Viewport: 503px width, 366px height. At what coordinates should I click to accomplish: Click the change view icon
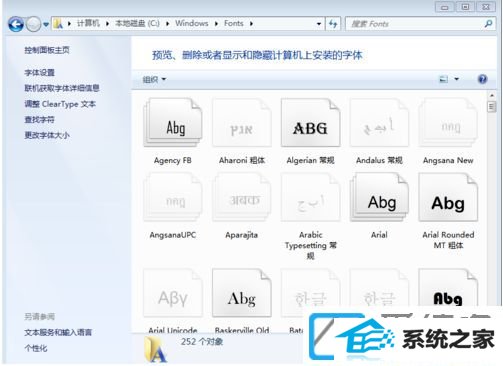point(443,79)
